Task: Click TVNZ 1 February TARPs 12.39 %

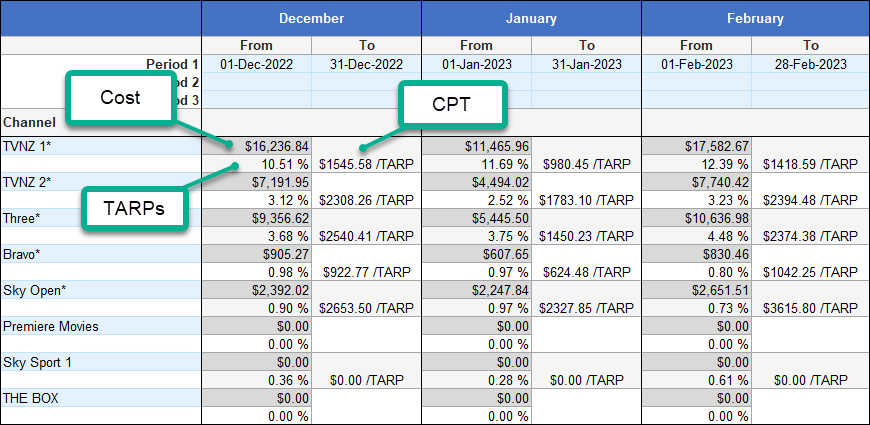Action: [696, 164]
